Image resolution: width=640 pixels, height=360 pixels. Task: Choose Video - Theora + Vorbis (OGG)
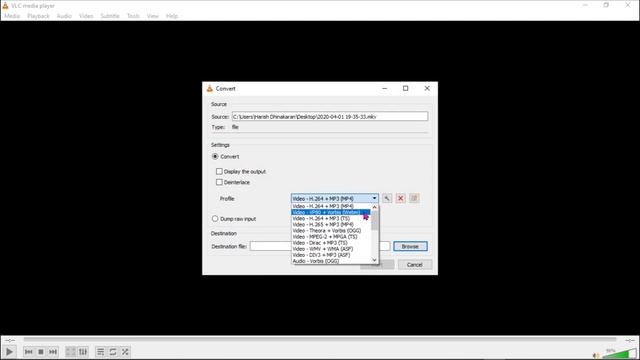[x=331, y=231]
